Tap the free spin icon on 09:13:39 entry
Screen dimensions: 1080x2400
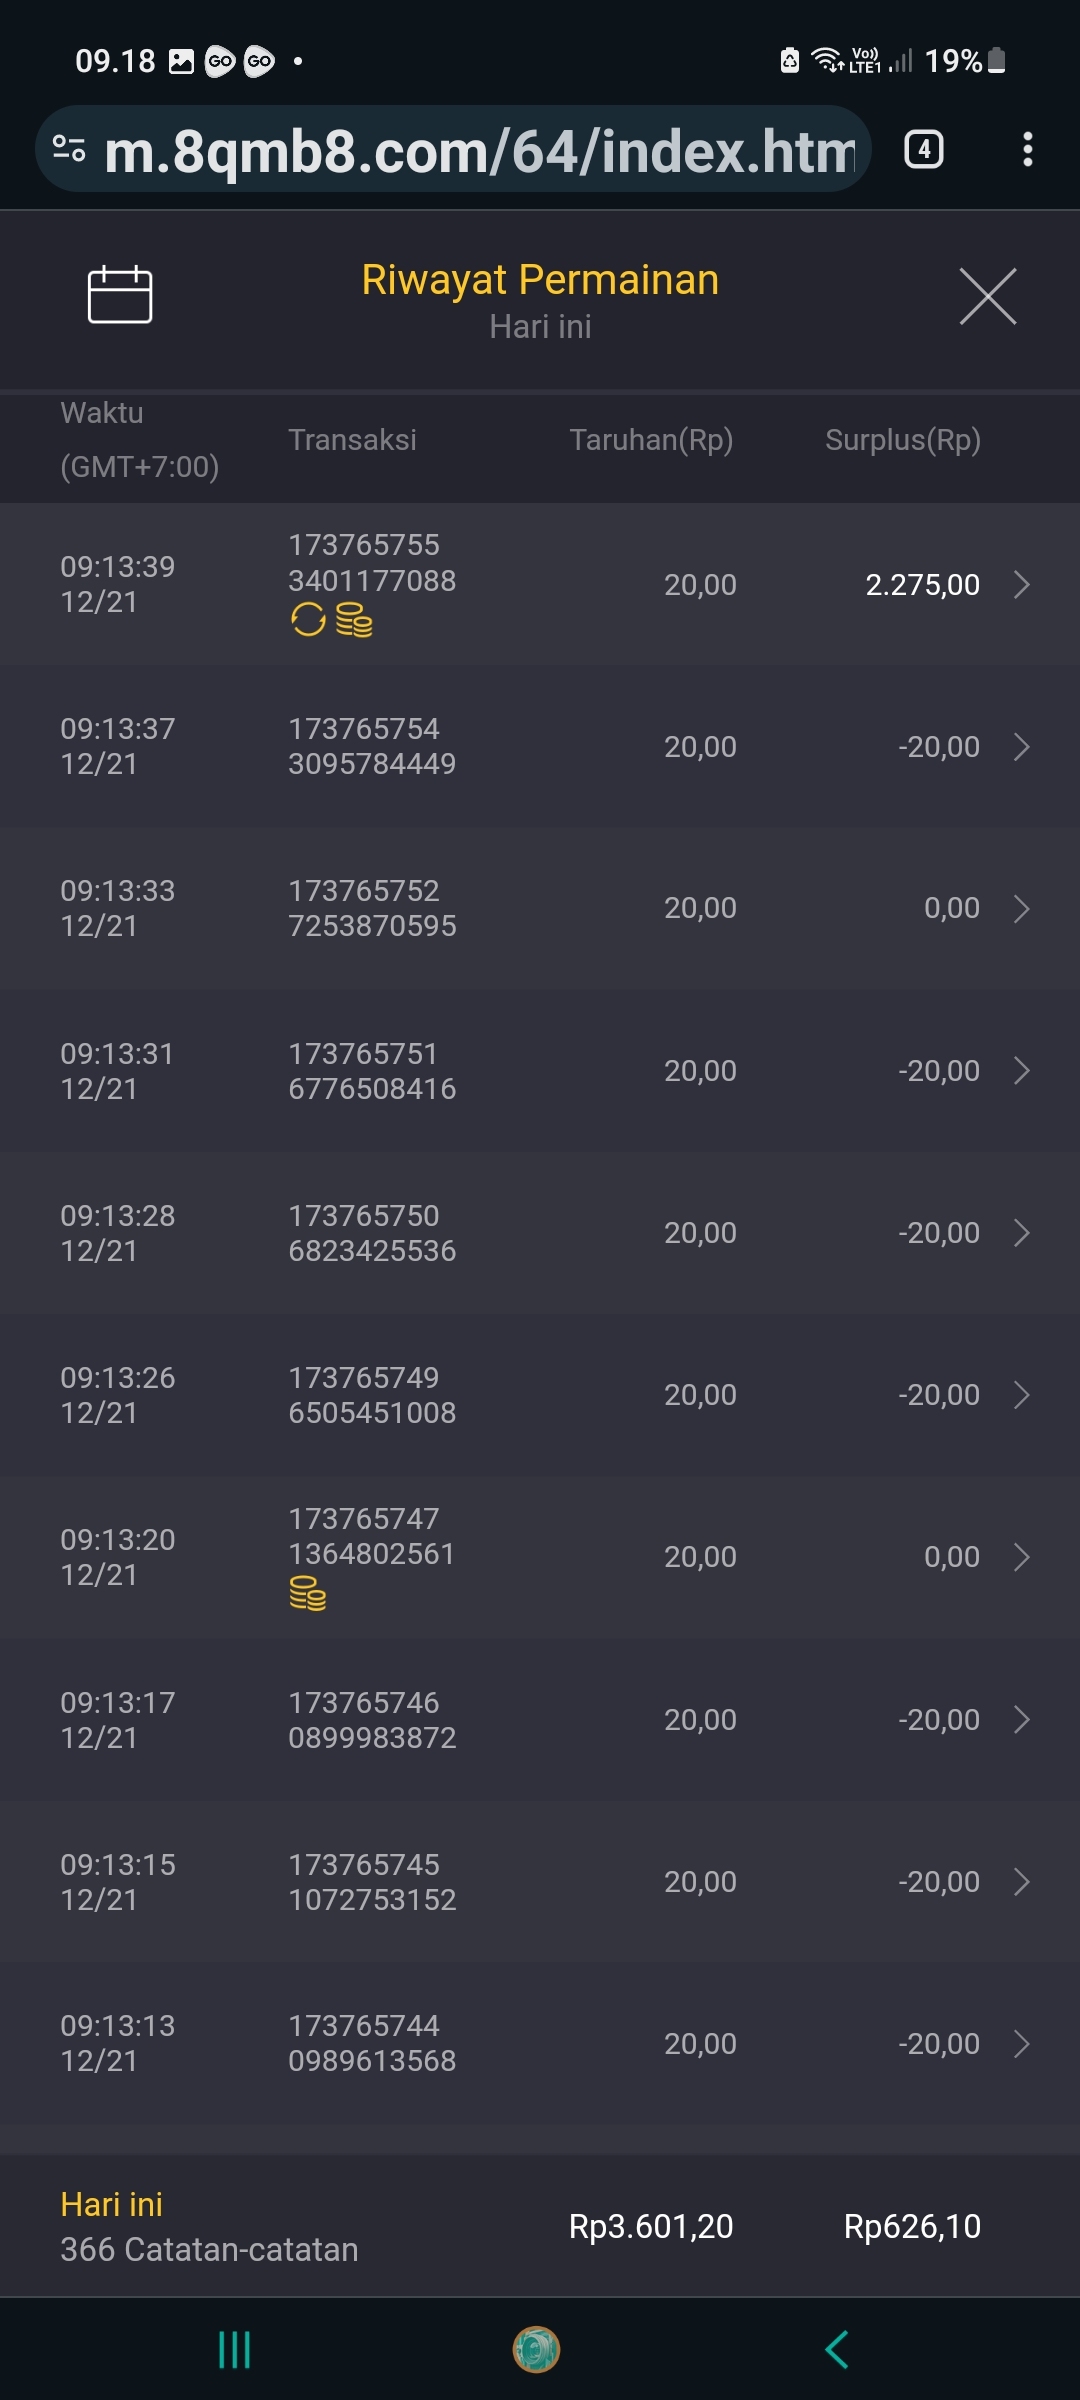308,620
